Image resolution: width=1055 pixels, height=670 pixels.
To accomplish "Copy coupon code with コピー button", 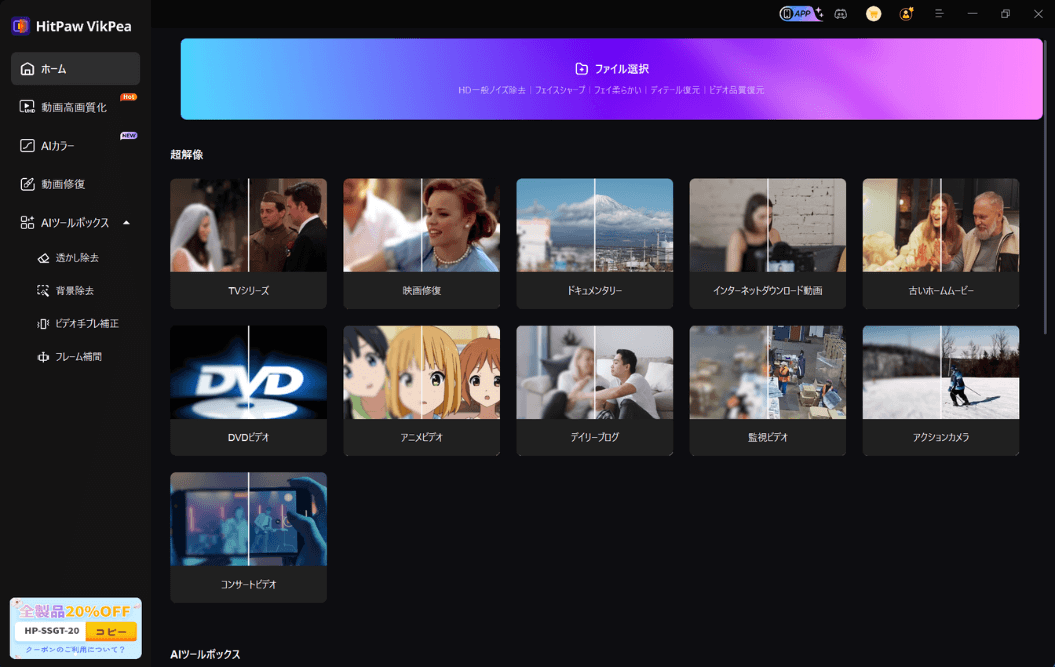I will click(x=111, y=631).
